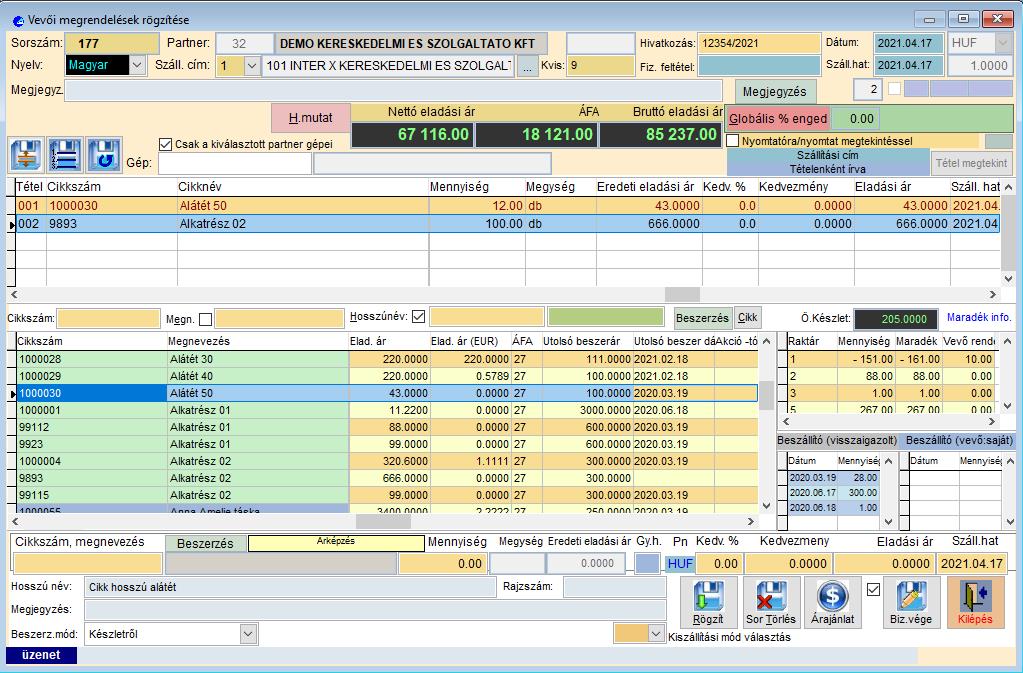Click the Hosszú név field 'Cikk hosszú alátét'
Screen dimensions: 1023x673
tap(290, 587)
